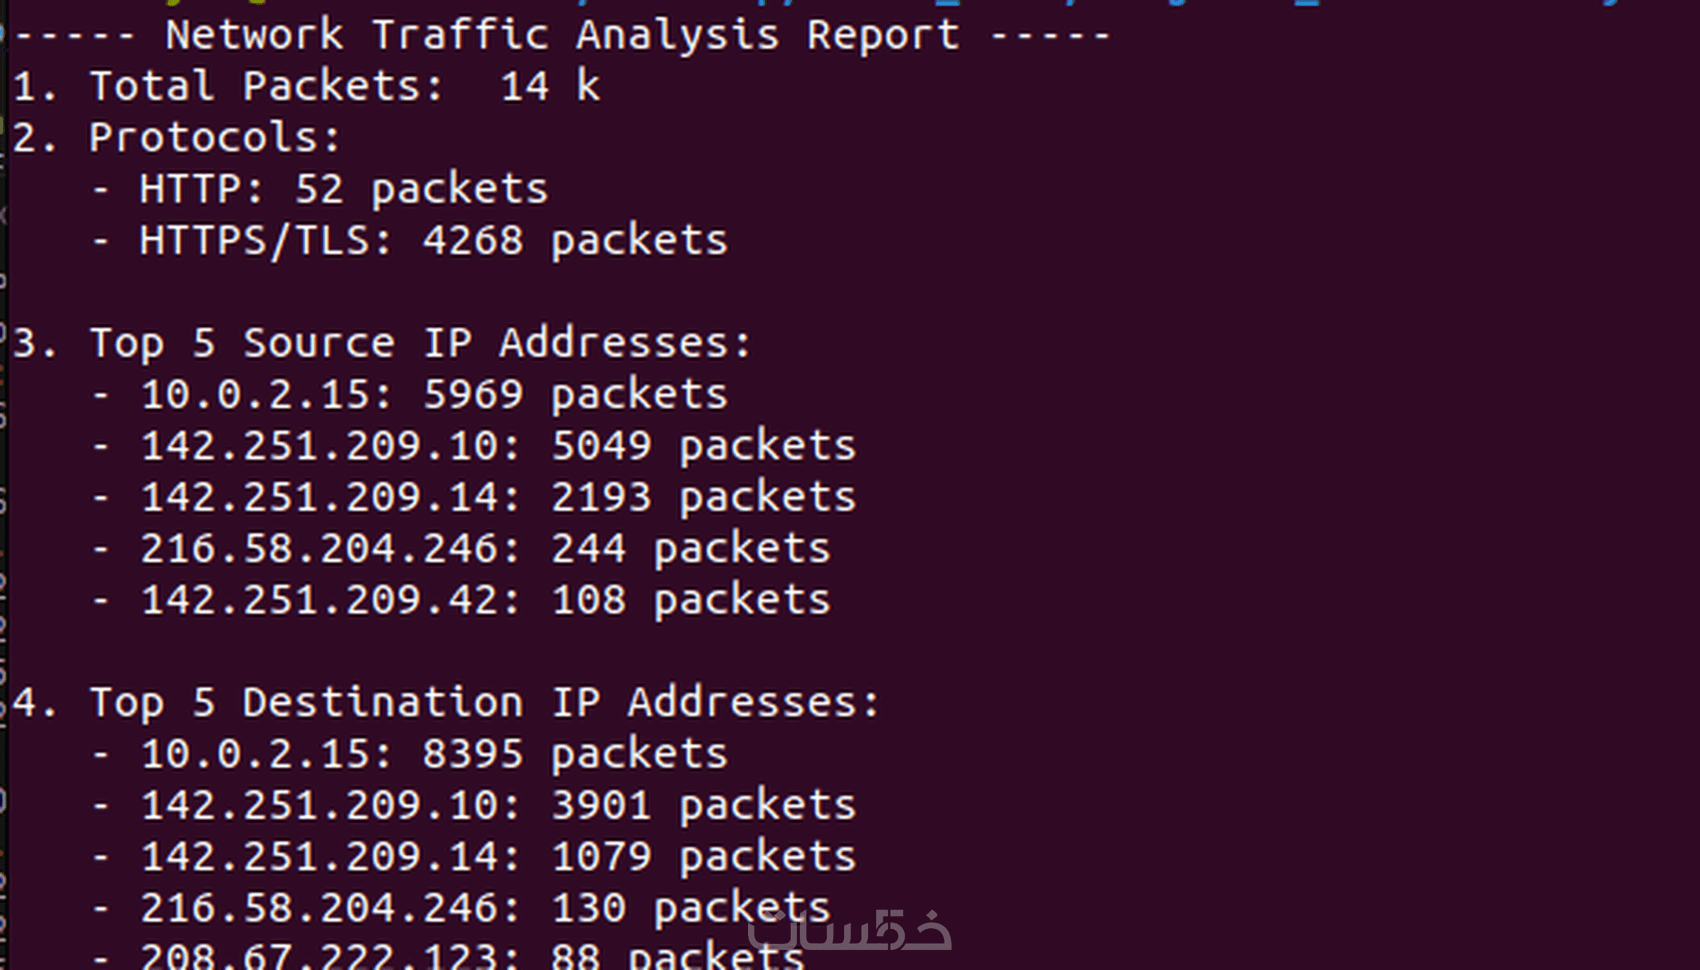Viewport: 1700px width, 970px height.
Task: Click the Network Traffic Analysis Report heading
Action: (561, 36)
